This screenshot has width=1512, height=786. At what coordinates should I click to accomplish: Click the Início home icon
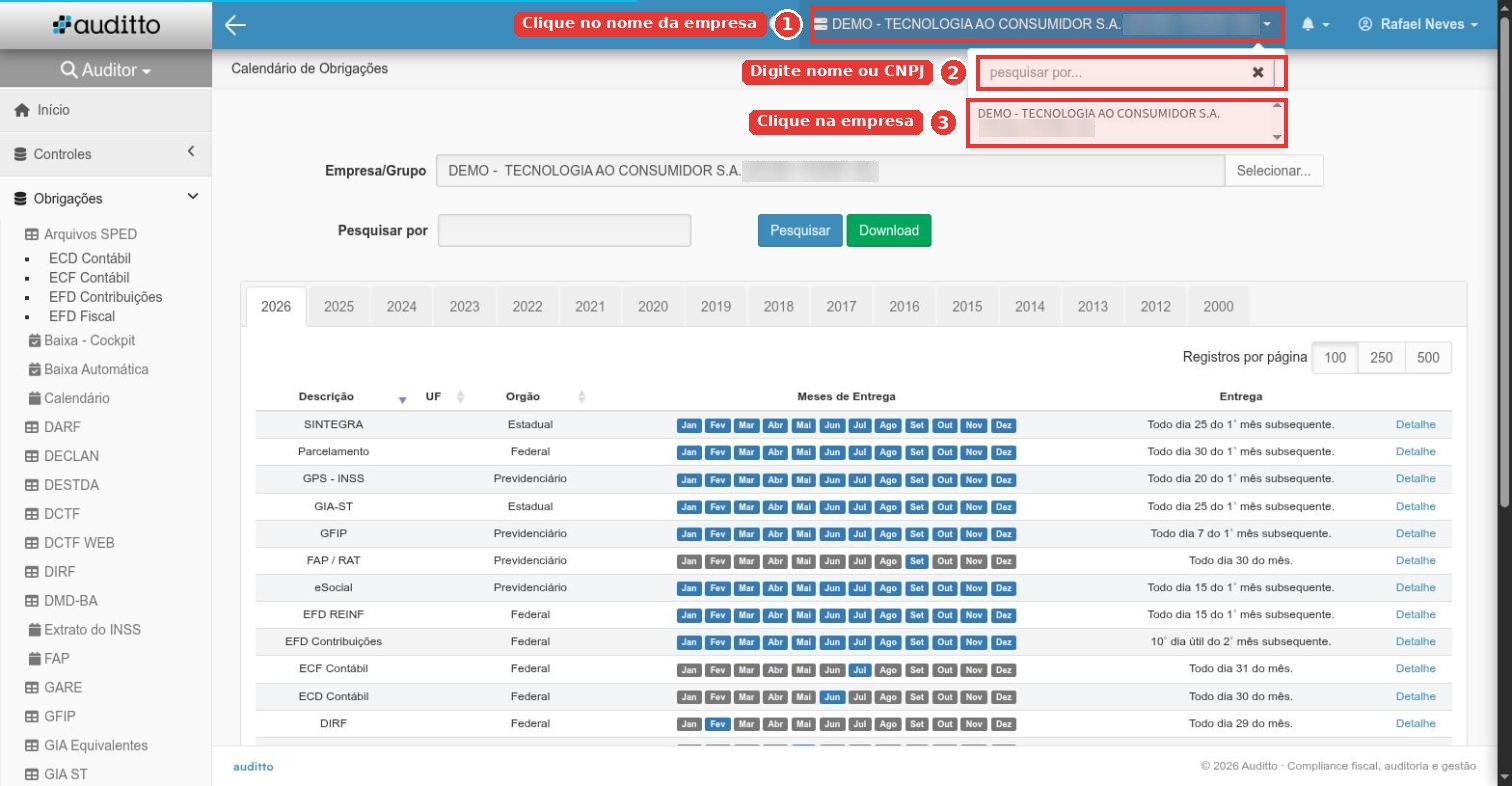(21, 111)
